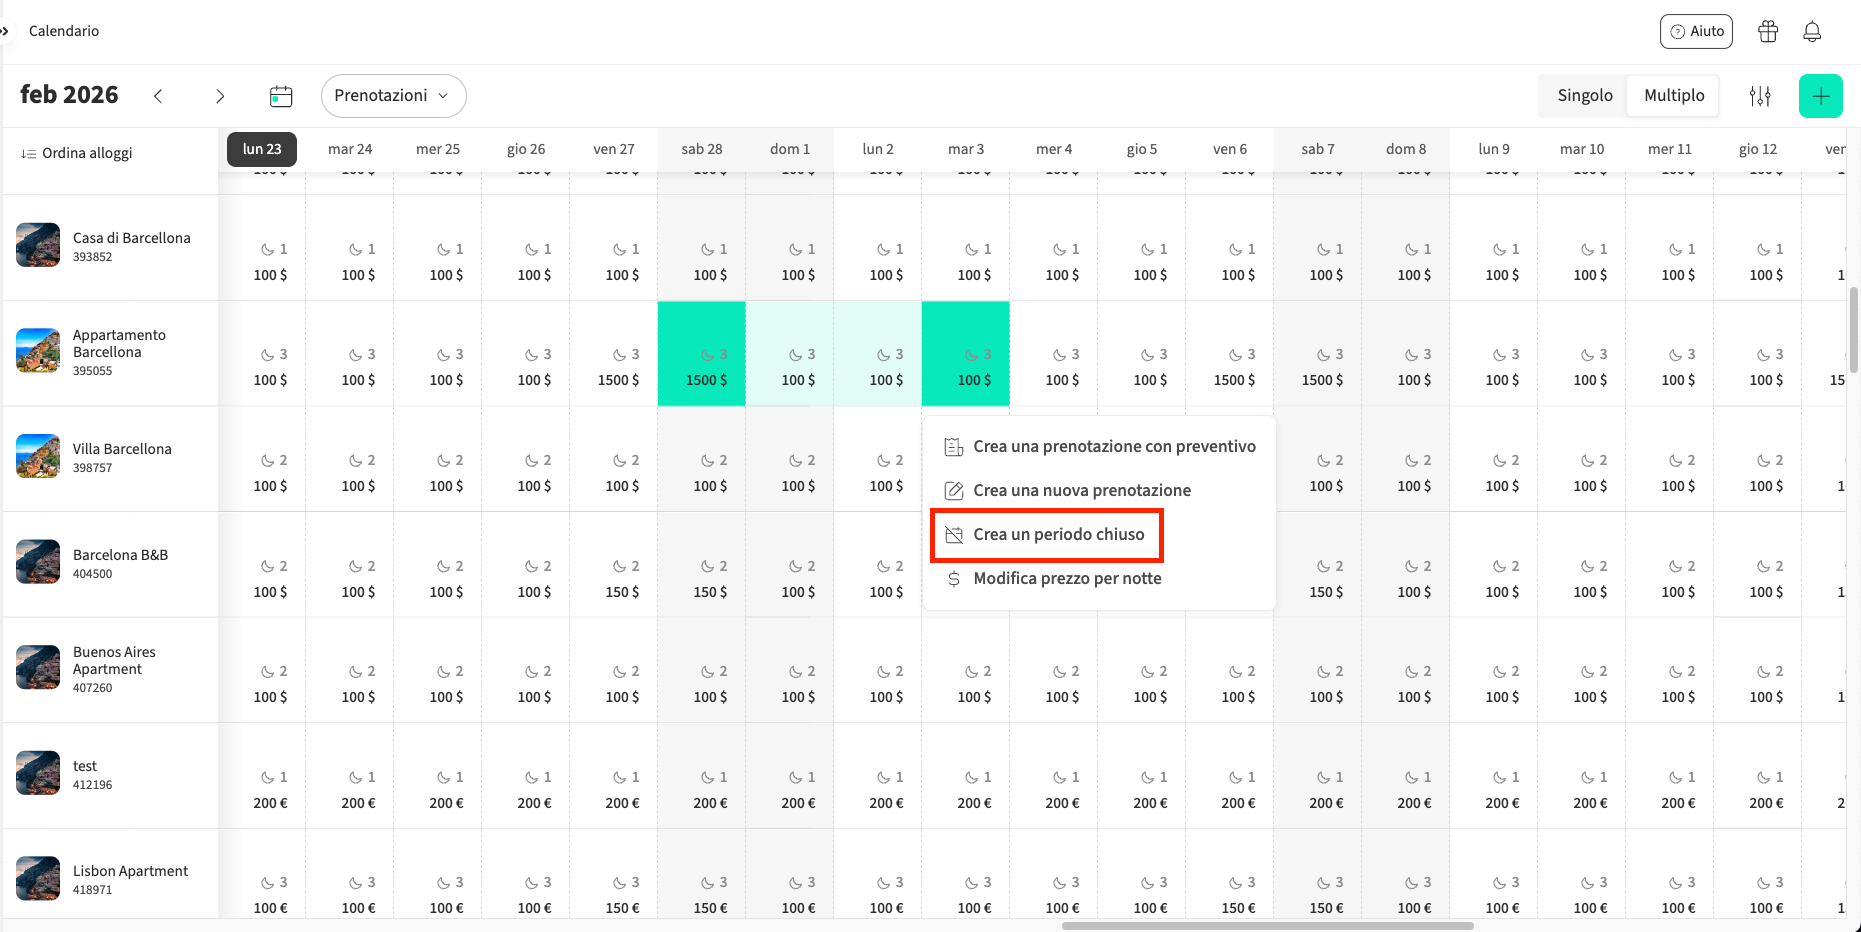Image resolution: width=1861 pixels, height=932 pixels.
Task: Switch to Singolo view mode
Action: click(1584, 96)
